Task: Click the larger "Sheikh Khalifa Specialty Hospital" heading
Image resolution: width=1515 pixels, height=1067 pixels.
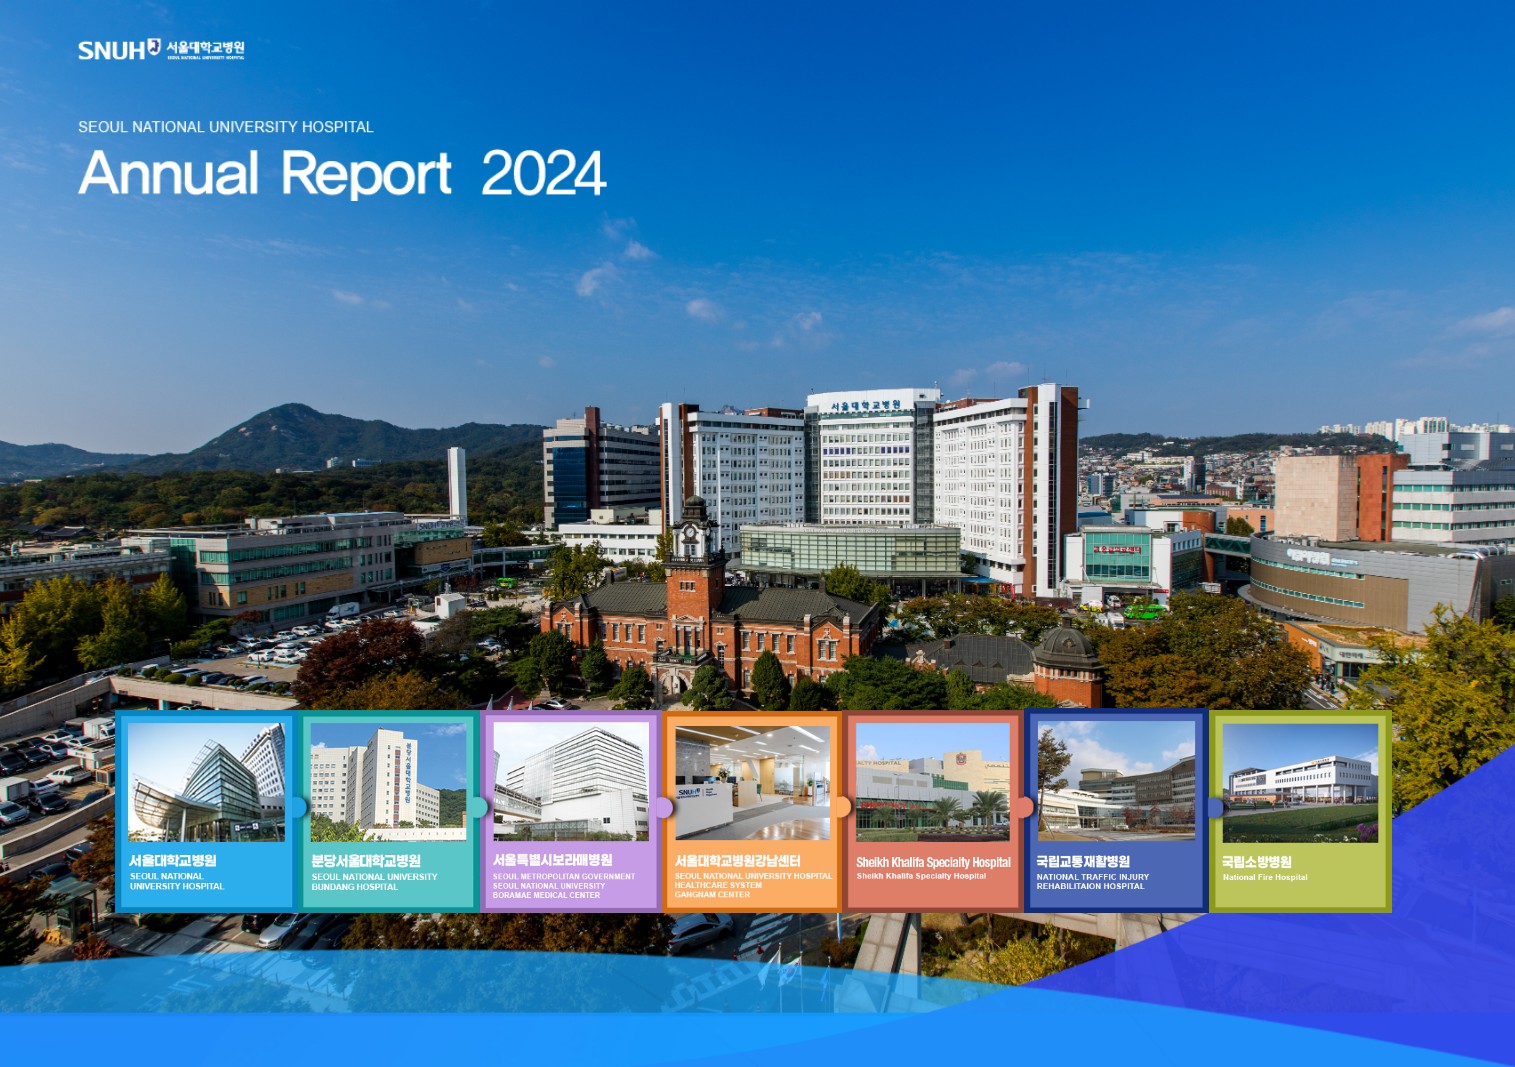Action: click(933, 862)
